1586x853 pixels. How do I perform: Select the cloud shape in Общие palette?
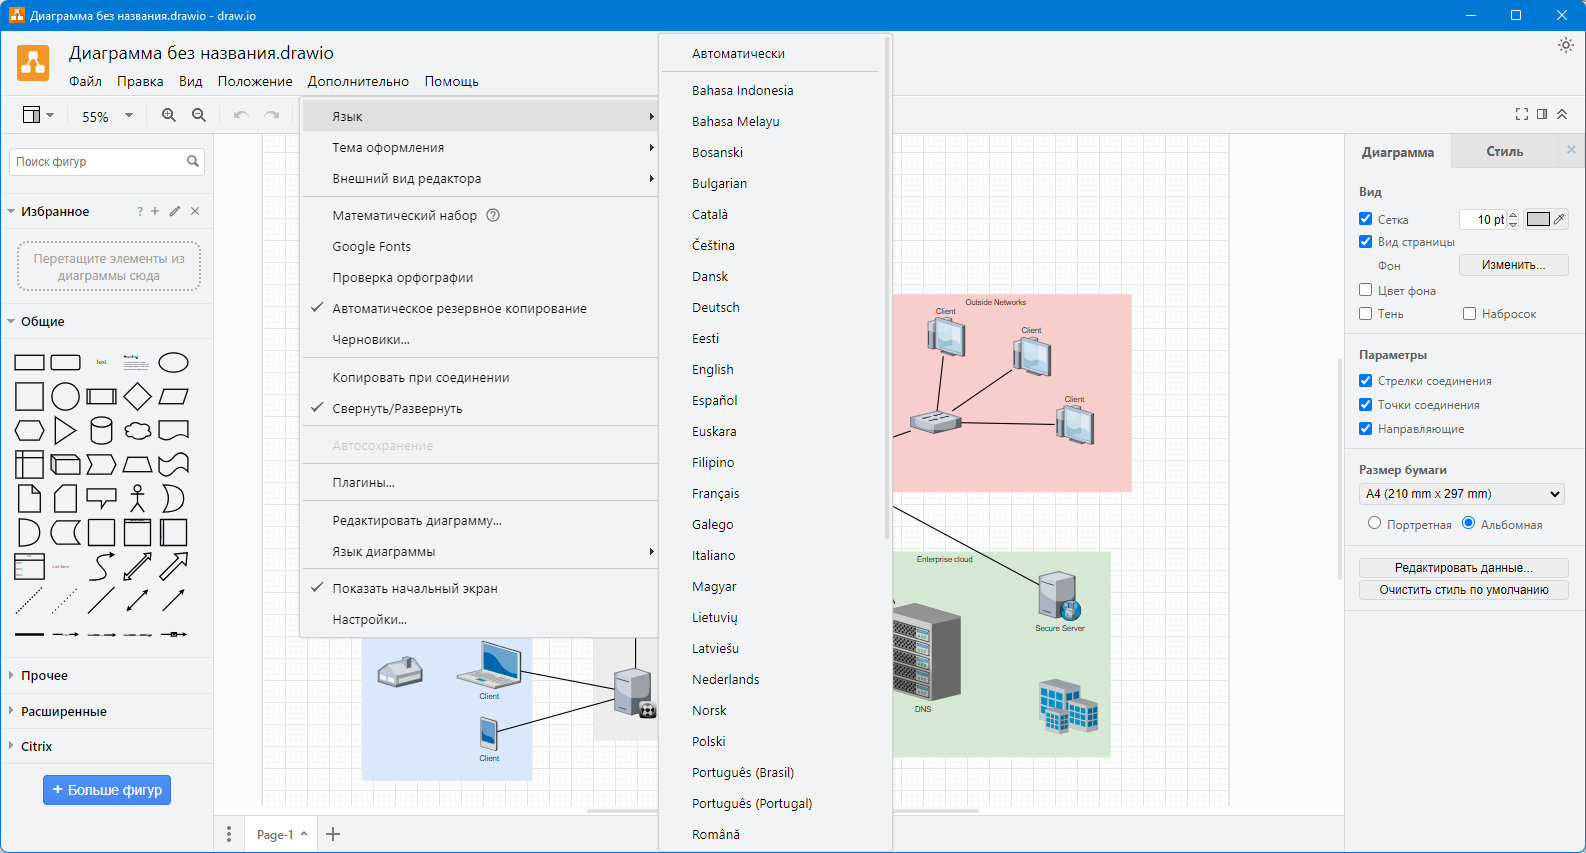pos(137,430)
